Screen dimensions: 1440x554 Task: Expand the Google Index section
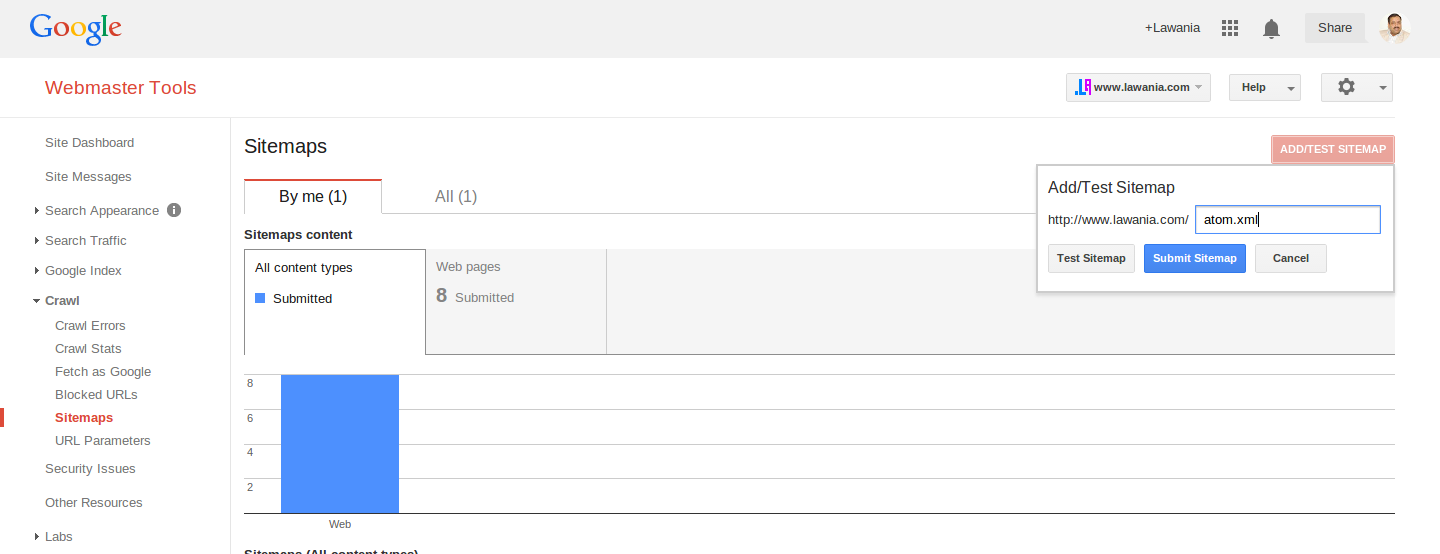pos(78,270)
